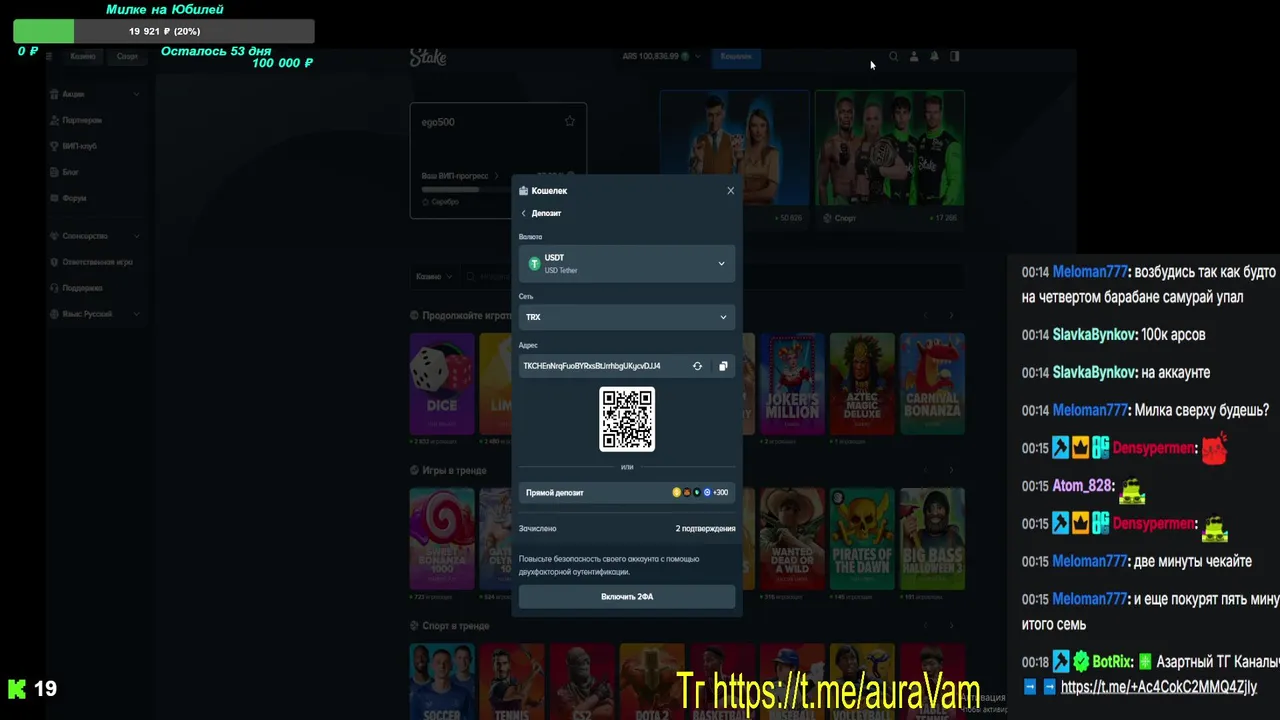Click the blue Кошелек button in header
Viewport: 1280px width, 720px height.
(x=736, y=57)
